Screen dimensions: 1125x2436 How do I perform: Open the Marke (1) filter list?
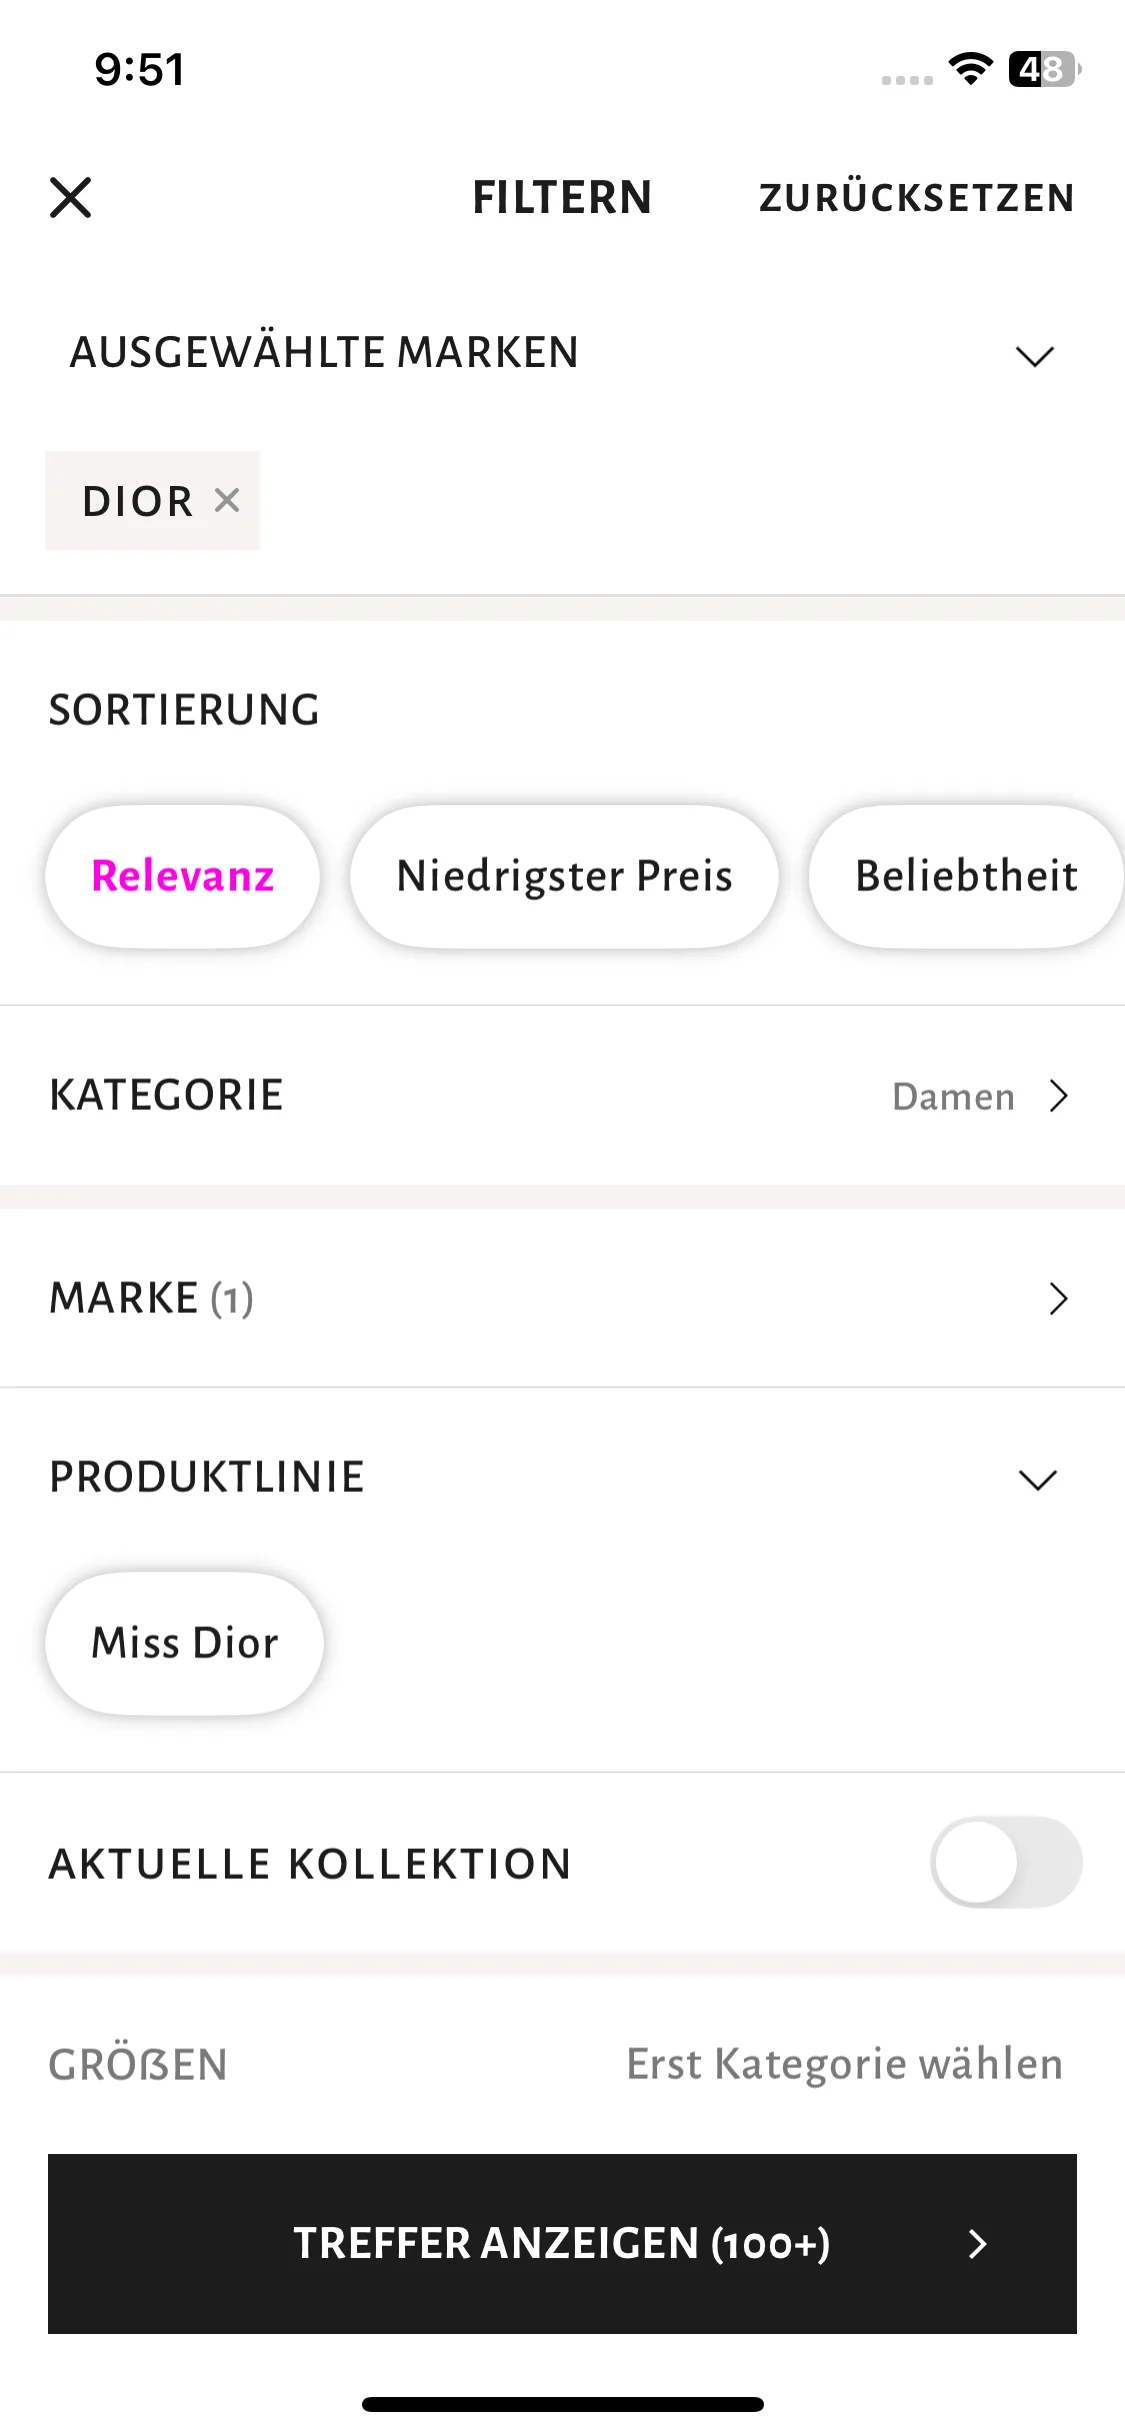[562, 1298]
